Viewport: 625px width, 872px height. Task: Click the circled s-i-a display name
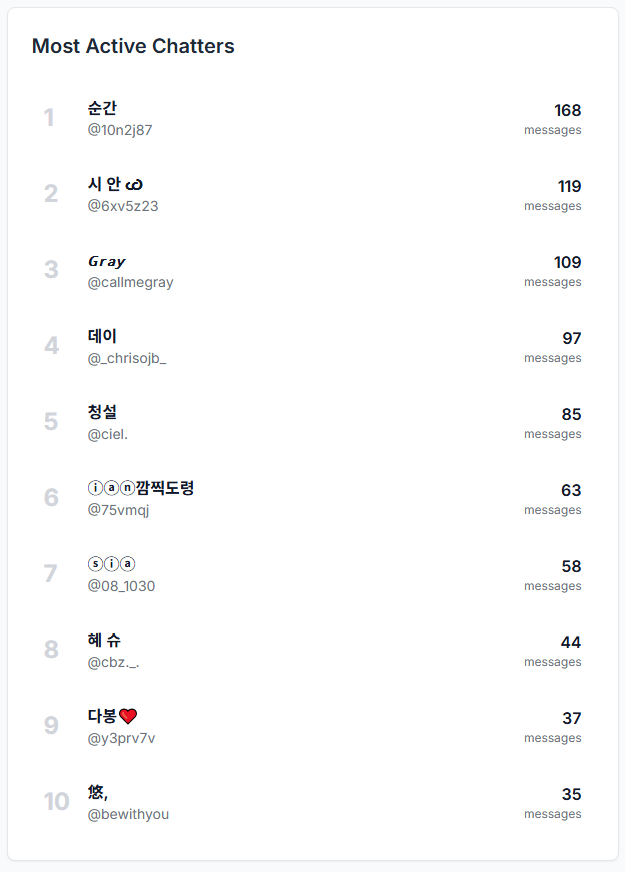(111, 564)
